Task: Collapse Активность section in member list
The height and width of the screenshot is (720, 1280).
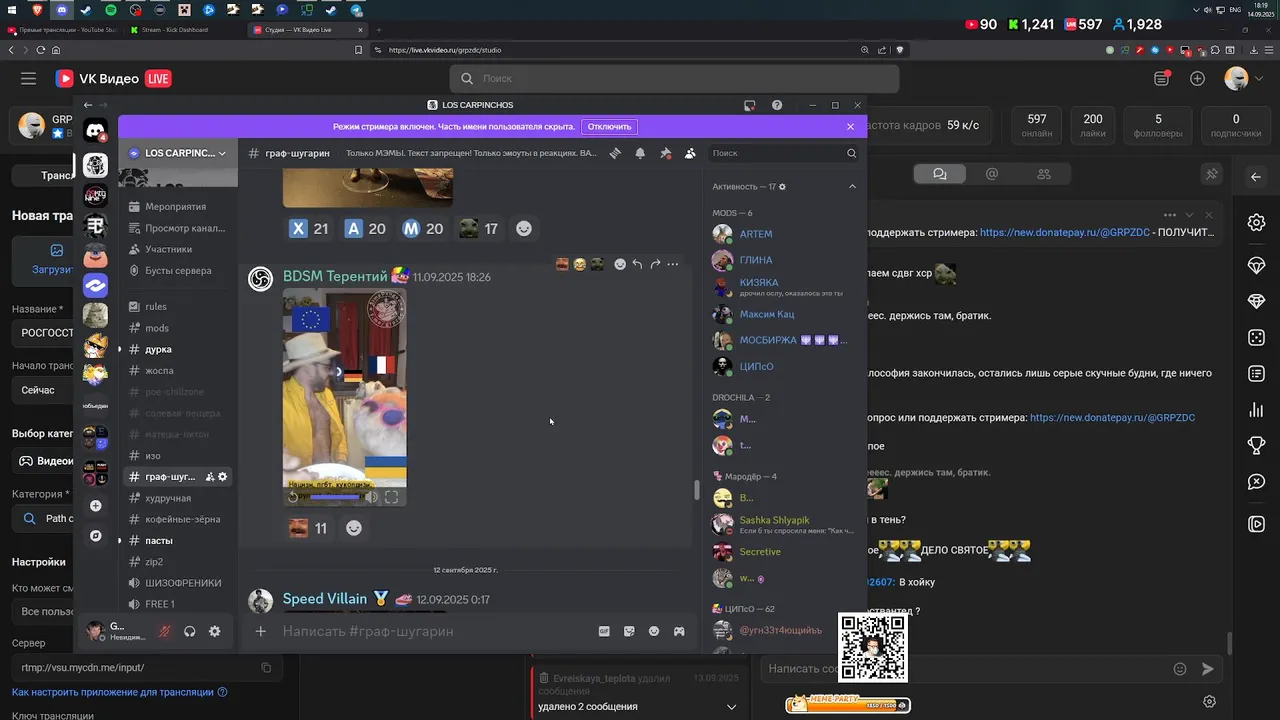Action: pos(852,186)
